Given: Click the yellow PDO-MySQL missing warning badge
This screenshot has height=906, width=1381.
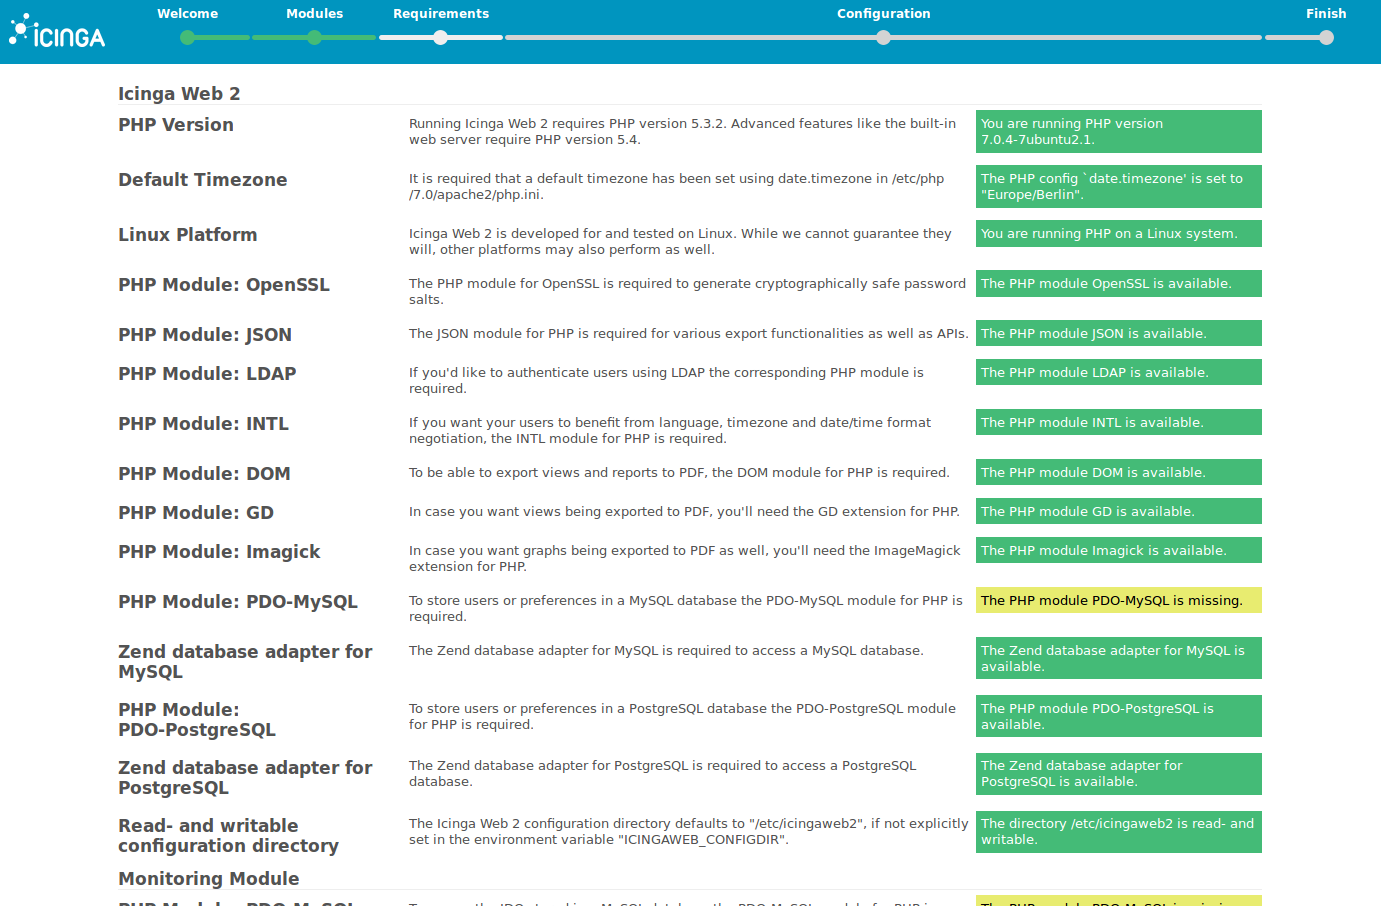Looking at the screenshot, I should coord(1118,600).
